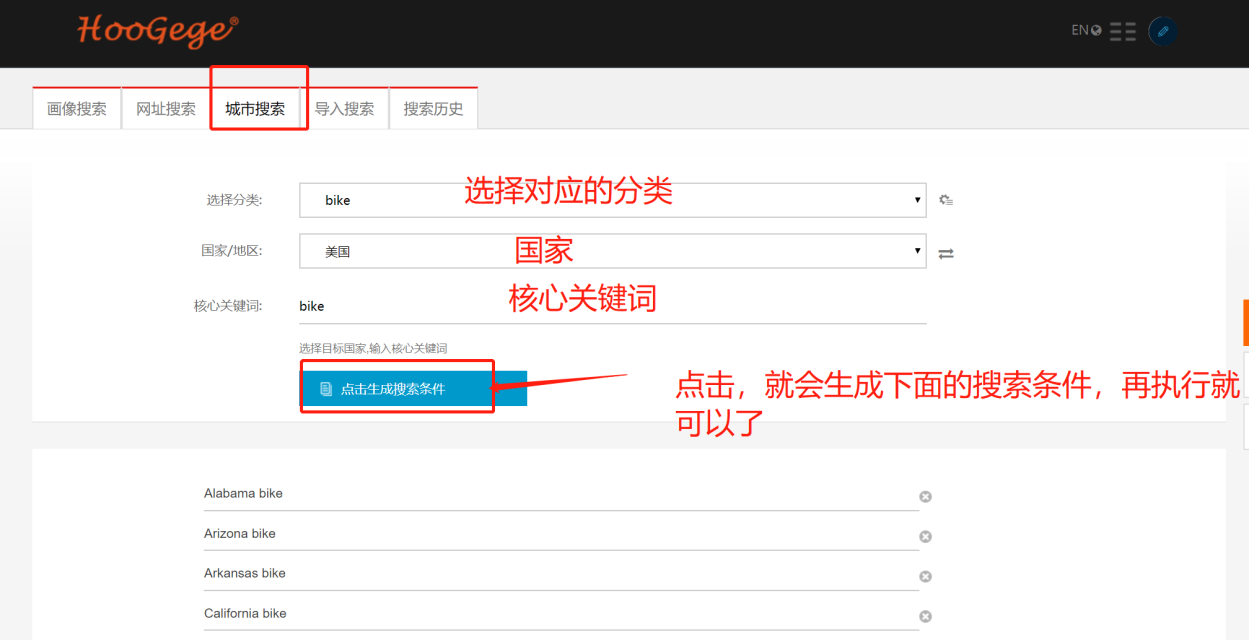Click the swap arrows icon beside country
This screenshot has height=640, width=1249.
[946, 254]
